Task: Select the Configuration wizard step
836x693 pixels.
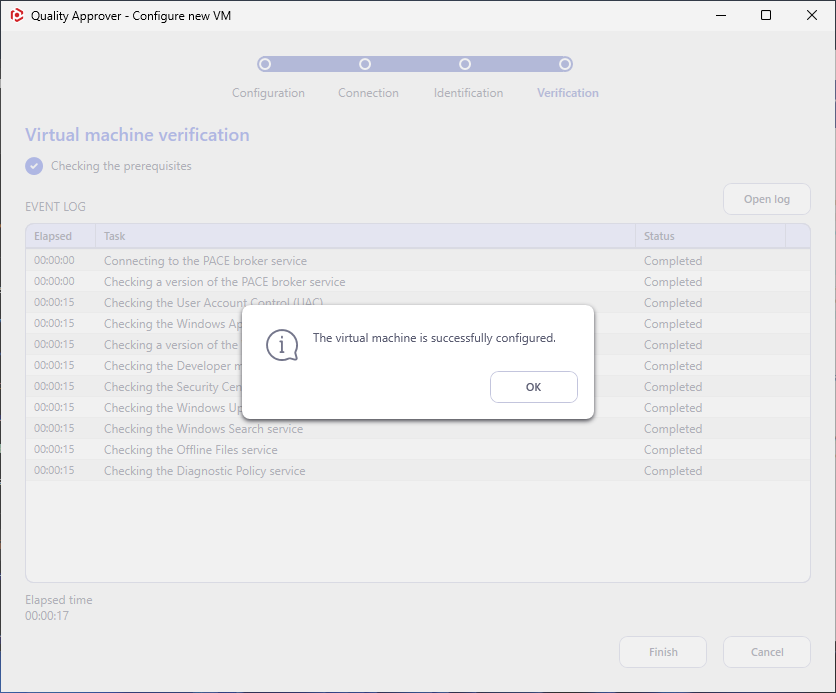Action: pyautogui.click(x=268, y=93)
